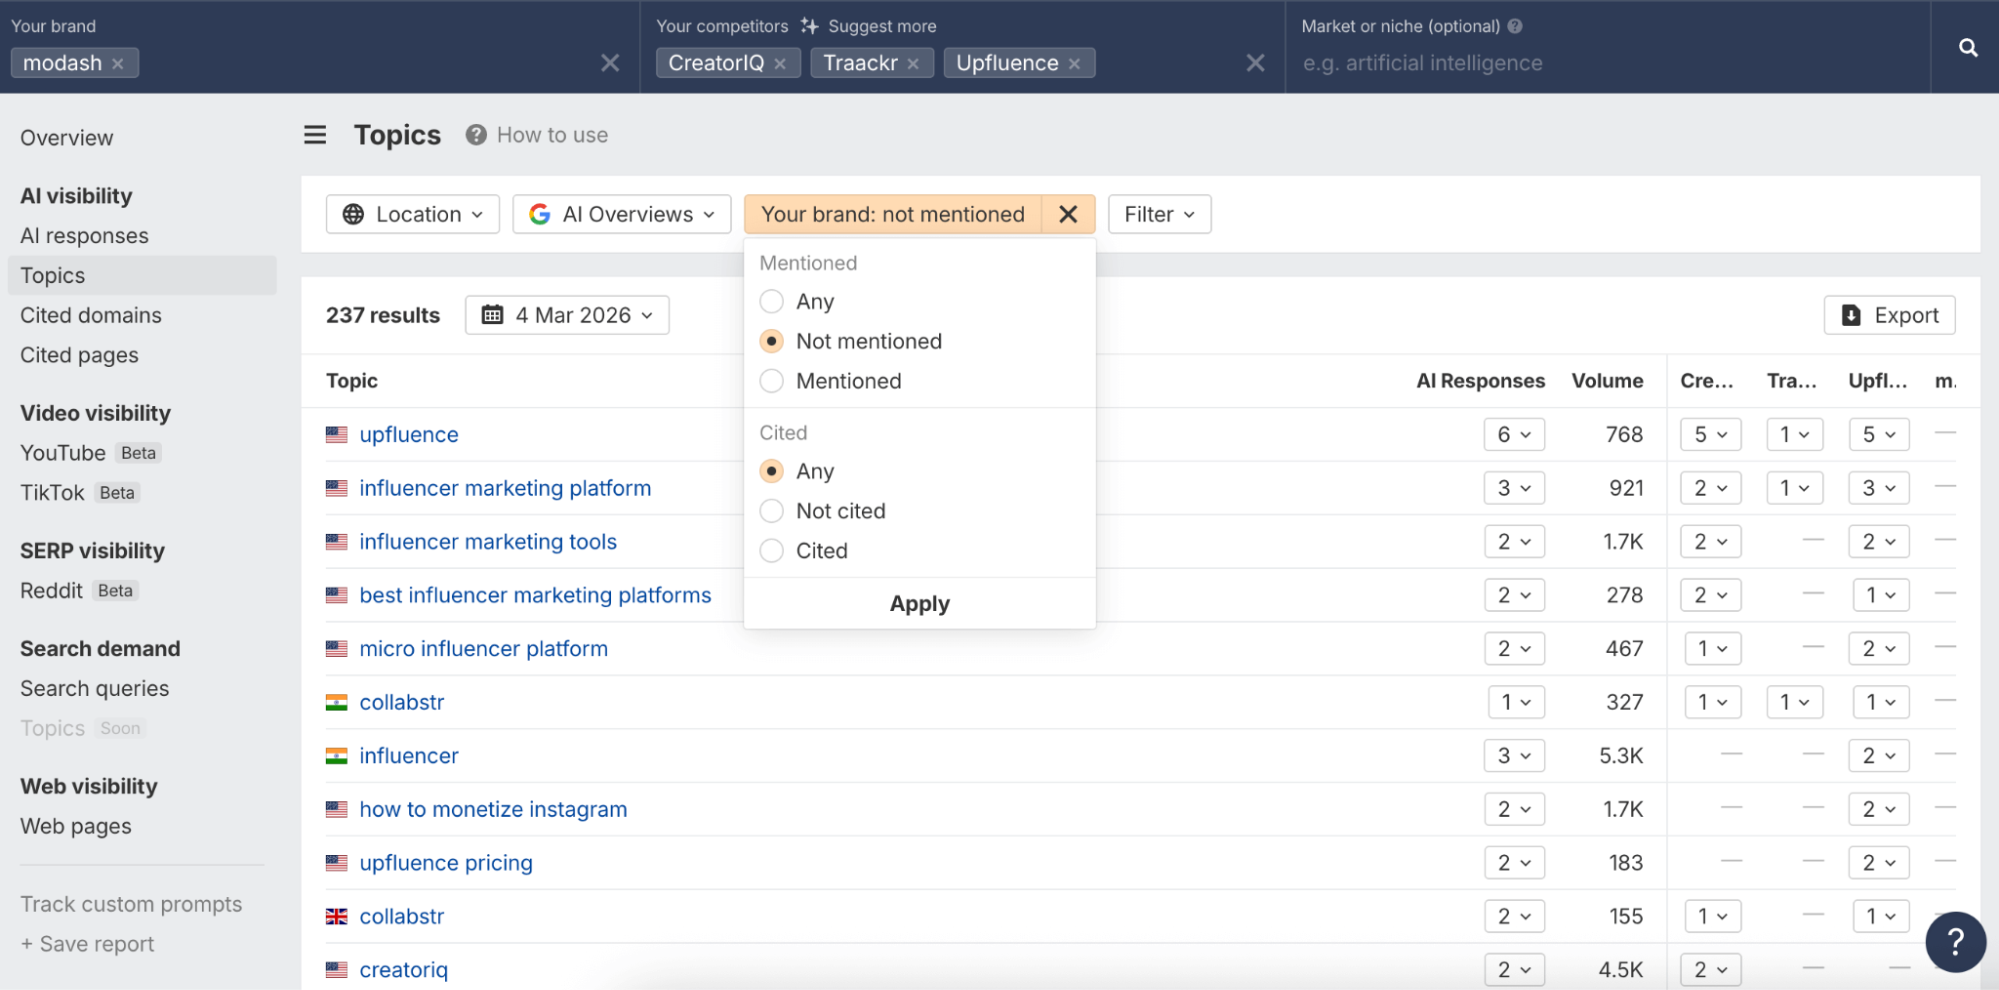Select the Not cited radio option
Viewport: 1999px width, 990px height.
(772, 511)
